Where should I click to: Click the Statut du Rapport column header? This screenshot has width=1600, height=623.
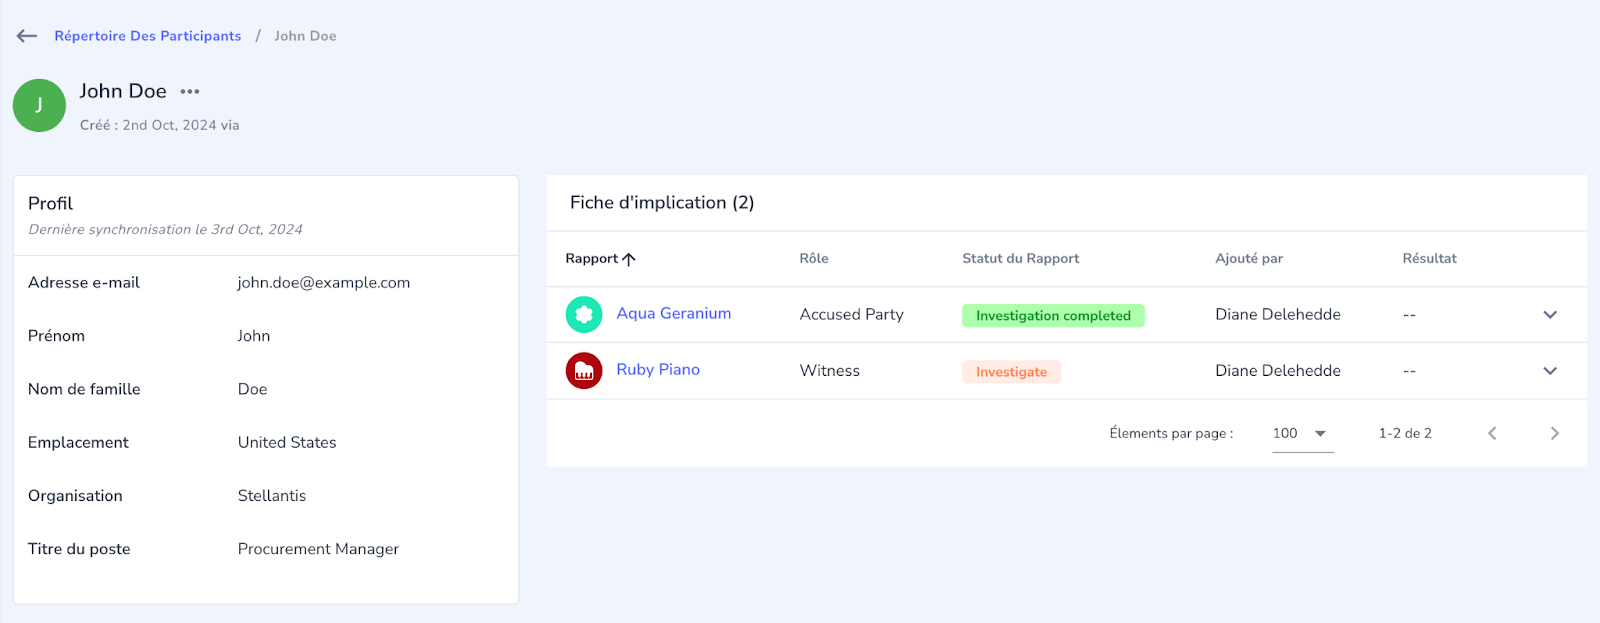tap(1020, 258)
